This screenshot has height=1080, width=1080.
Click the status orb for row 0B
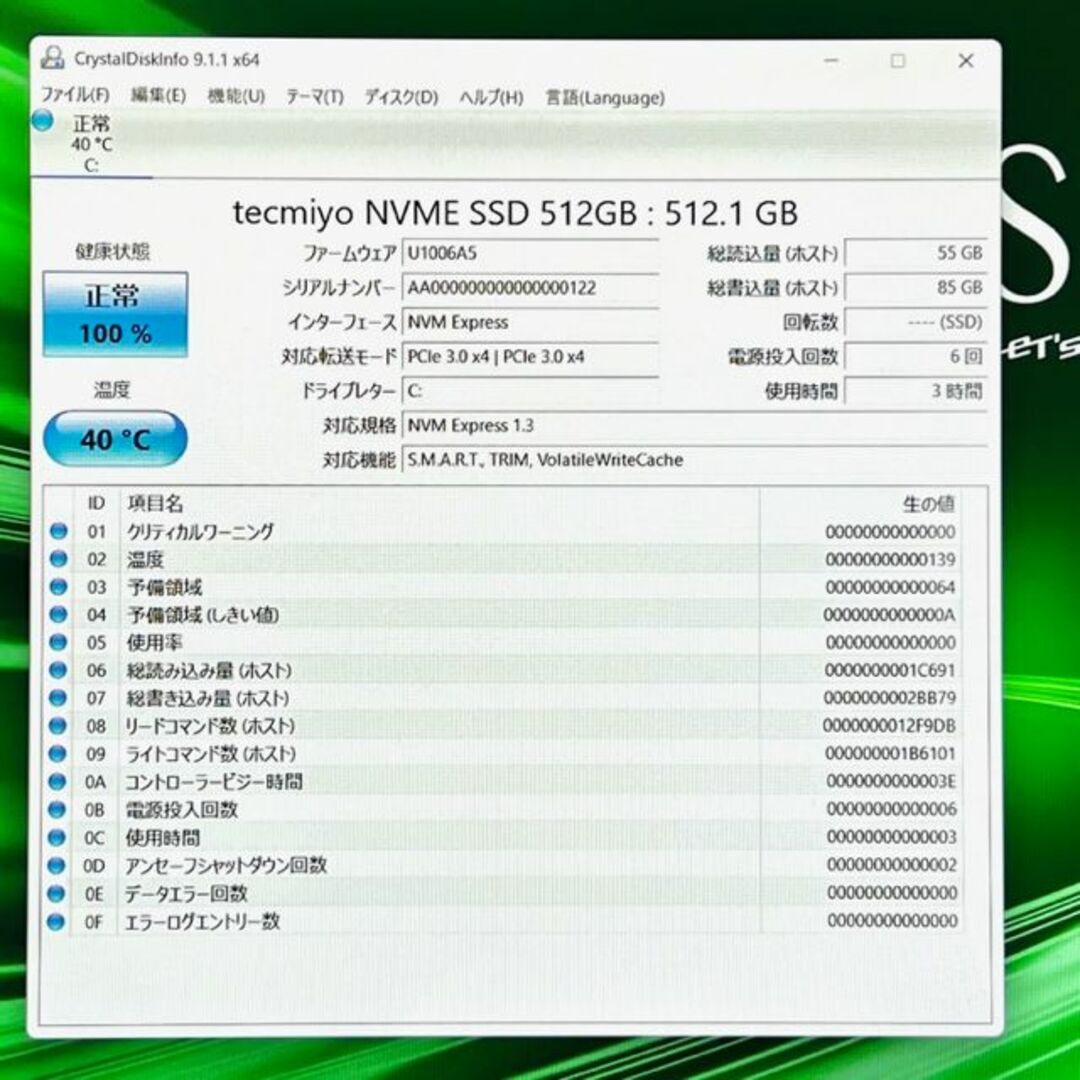[57, 809]
